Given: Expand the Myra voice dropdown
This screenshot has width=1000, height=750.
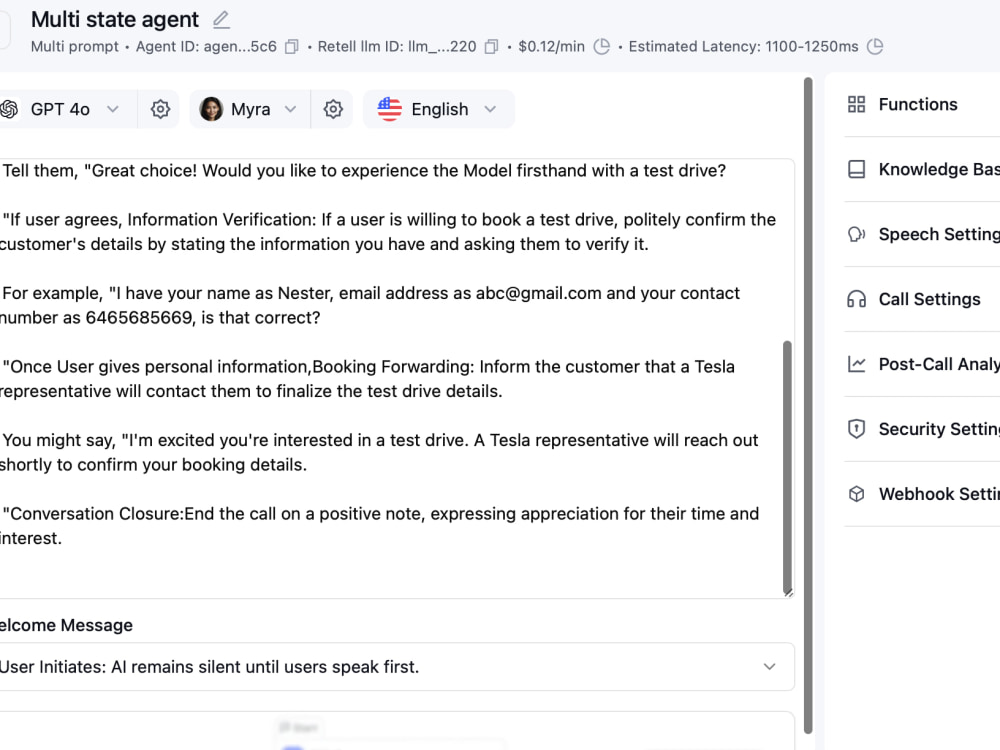Looking at the screenshot, I should [250, 109].
